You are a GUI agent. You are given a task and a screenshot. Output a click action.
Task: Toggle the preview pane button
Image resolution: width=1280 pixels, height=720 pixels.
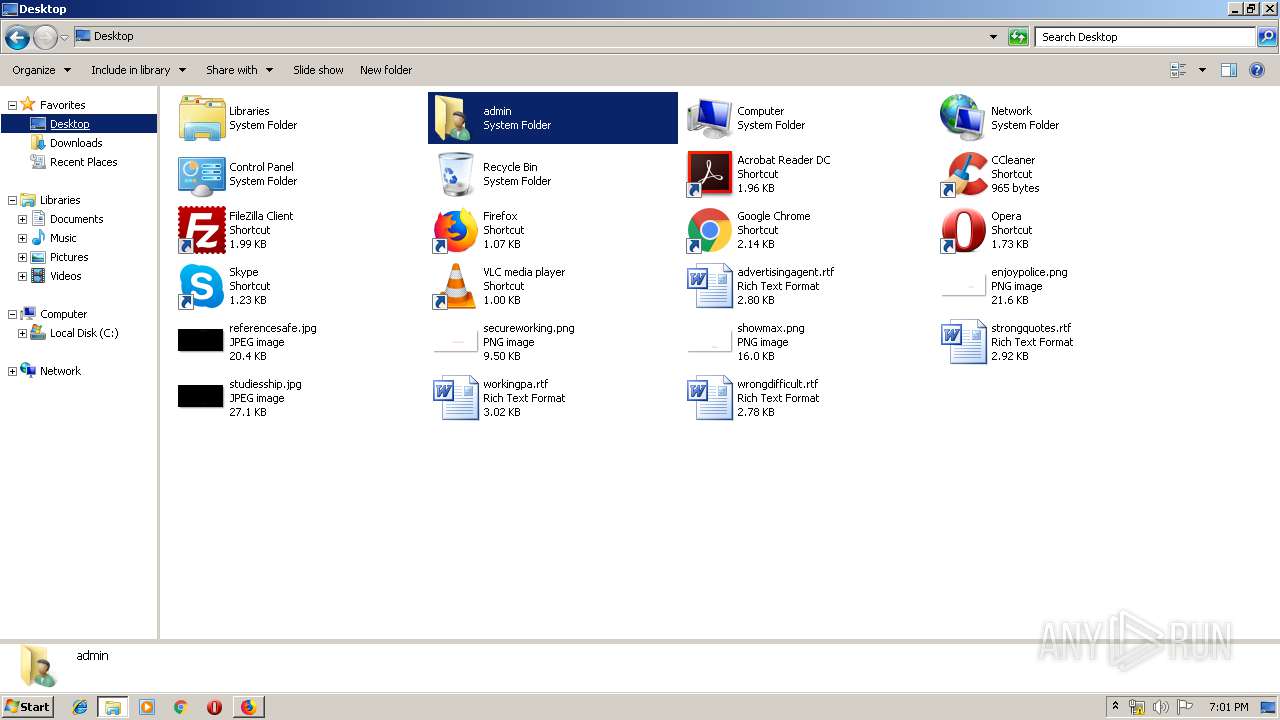tap(1229, 70)
